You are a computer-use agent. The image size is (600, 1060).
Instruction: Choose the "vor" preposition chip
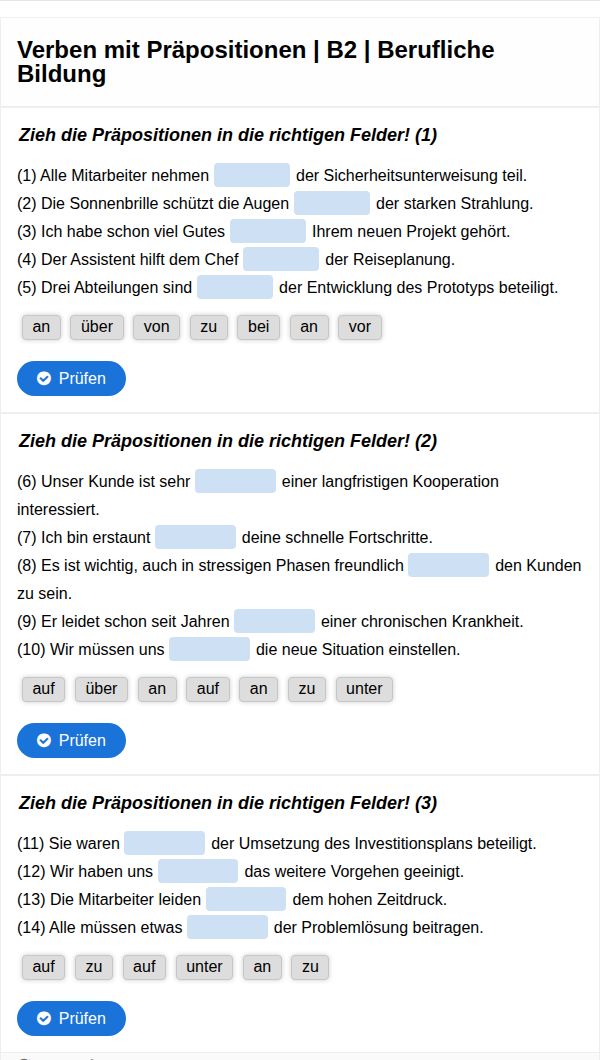tap(359, 327)
